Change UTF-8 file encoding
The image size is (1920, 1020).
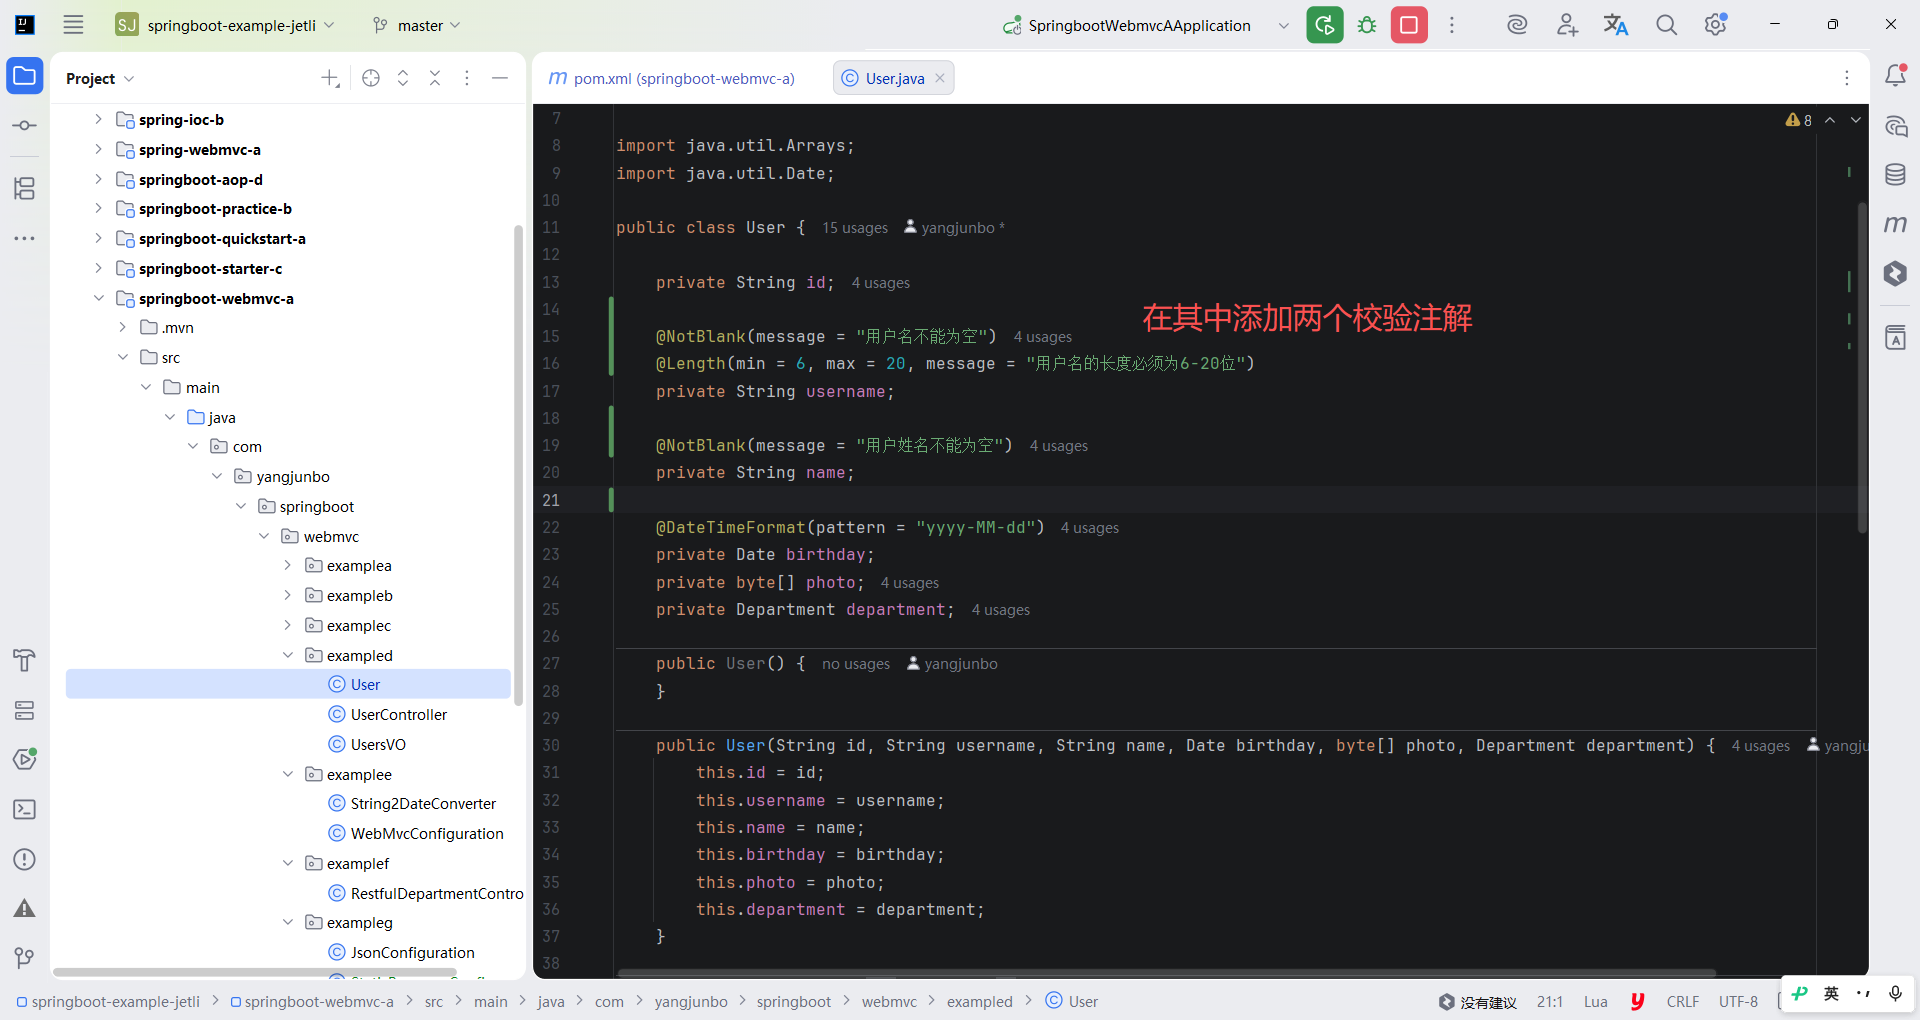(x=1738, y=1001)
